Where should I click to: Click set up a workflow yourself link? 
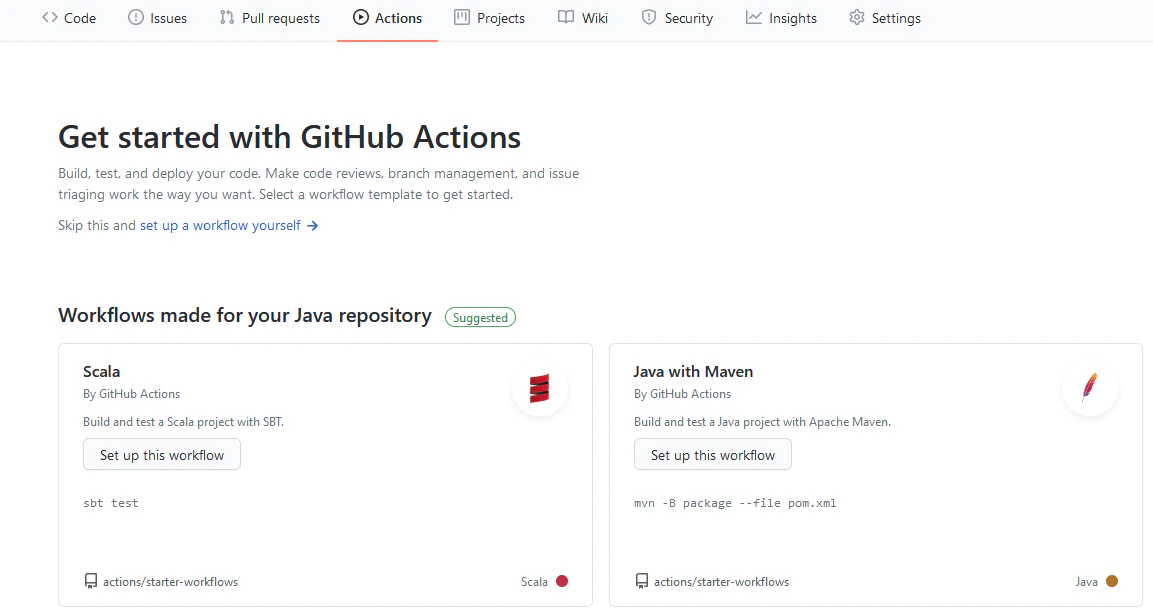point(220,225)
